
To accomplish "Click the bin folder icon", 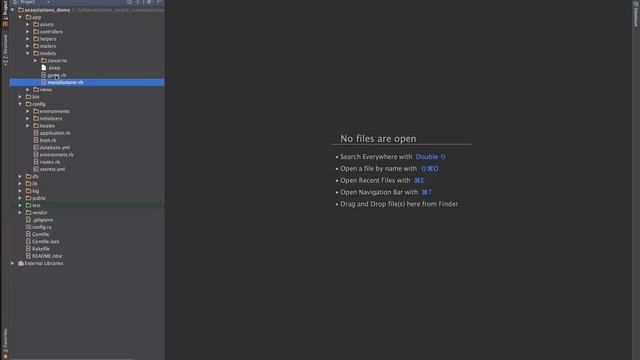I will [x=29, y=97].
